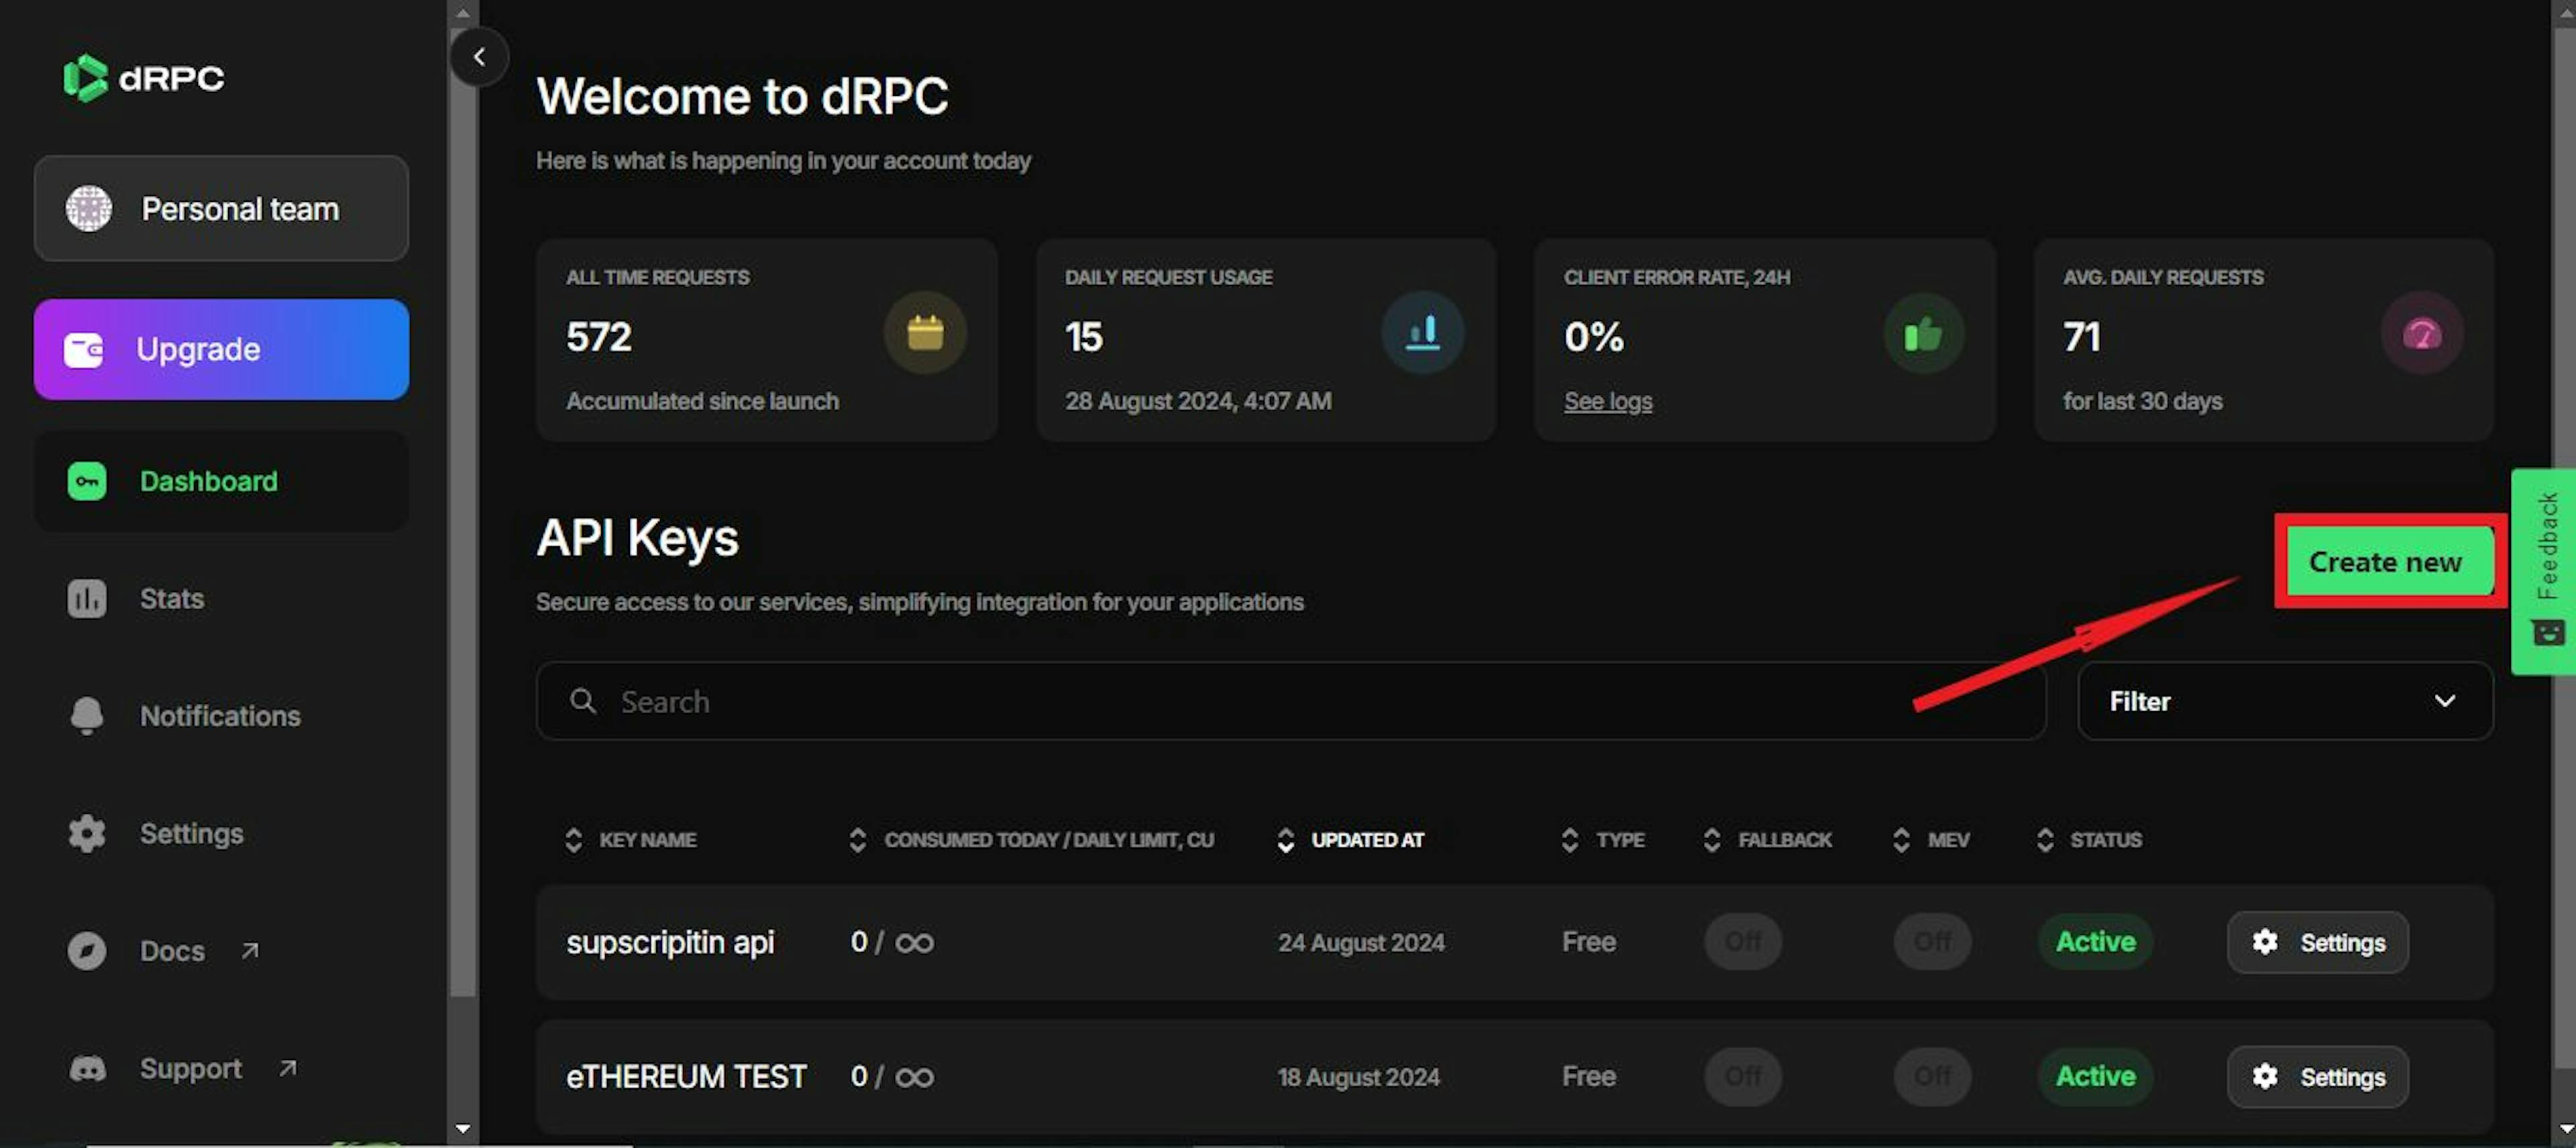Image resolution: width=2576 pixels, height=1148 pixels.
Task: Sort by Consumed Today / Daily Limit column
Action: [1031, 840]
